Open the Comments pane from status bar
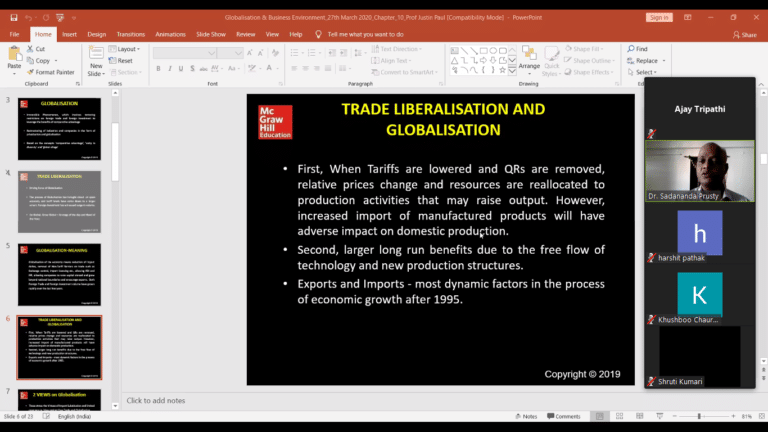 (563, 416)
